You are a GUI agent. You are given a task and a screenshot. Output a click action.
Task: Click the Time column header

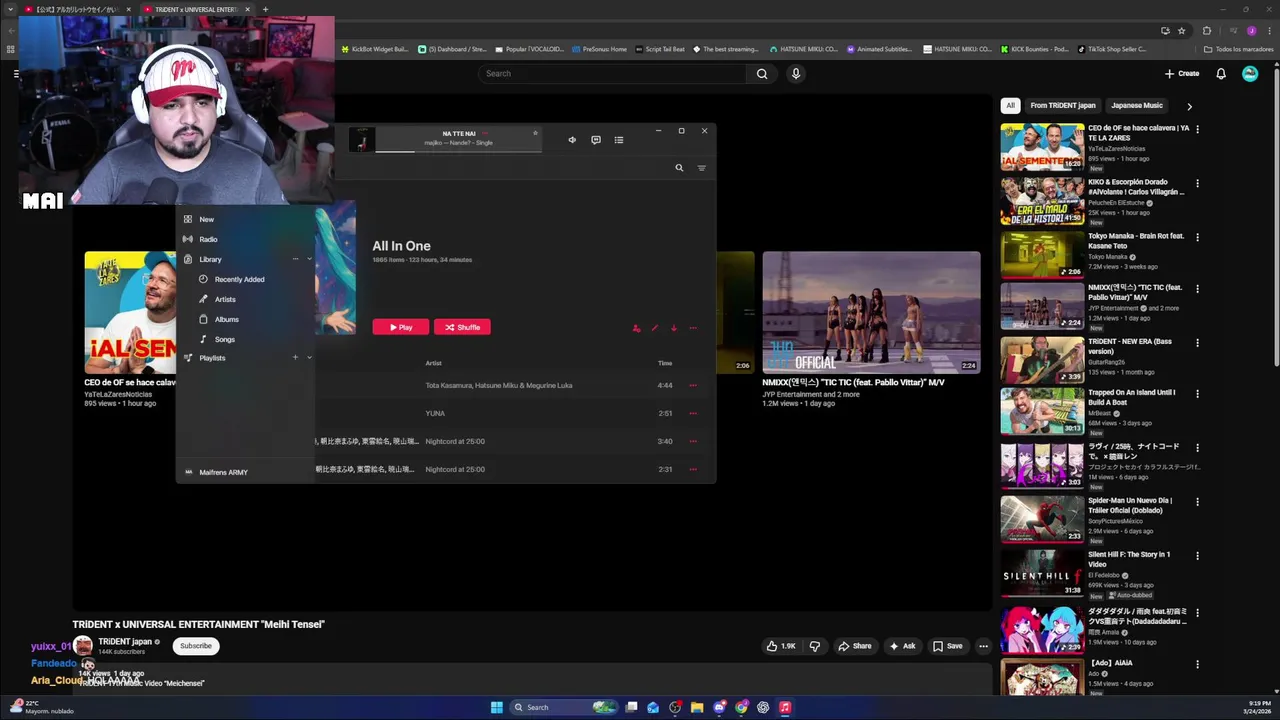[665, 363]
